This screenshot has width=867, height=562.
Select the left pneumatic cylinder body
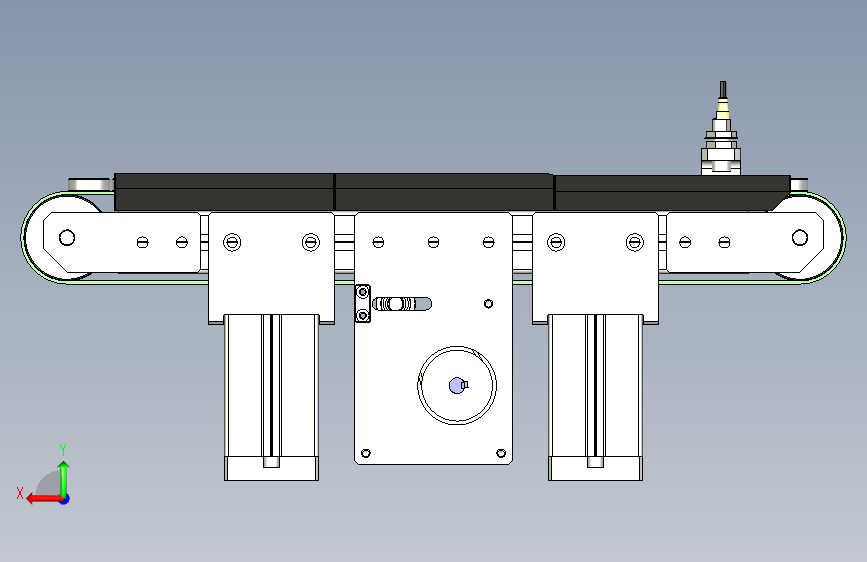(x=271, y=397)
